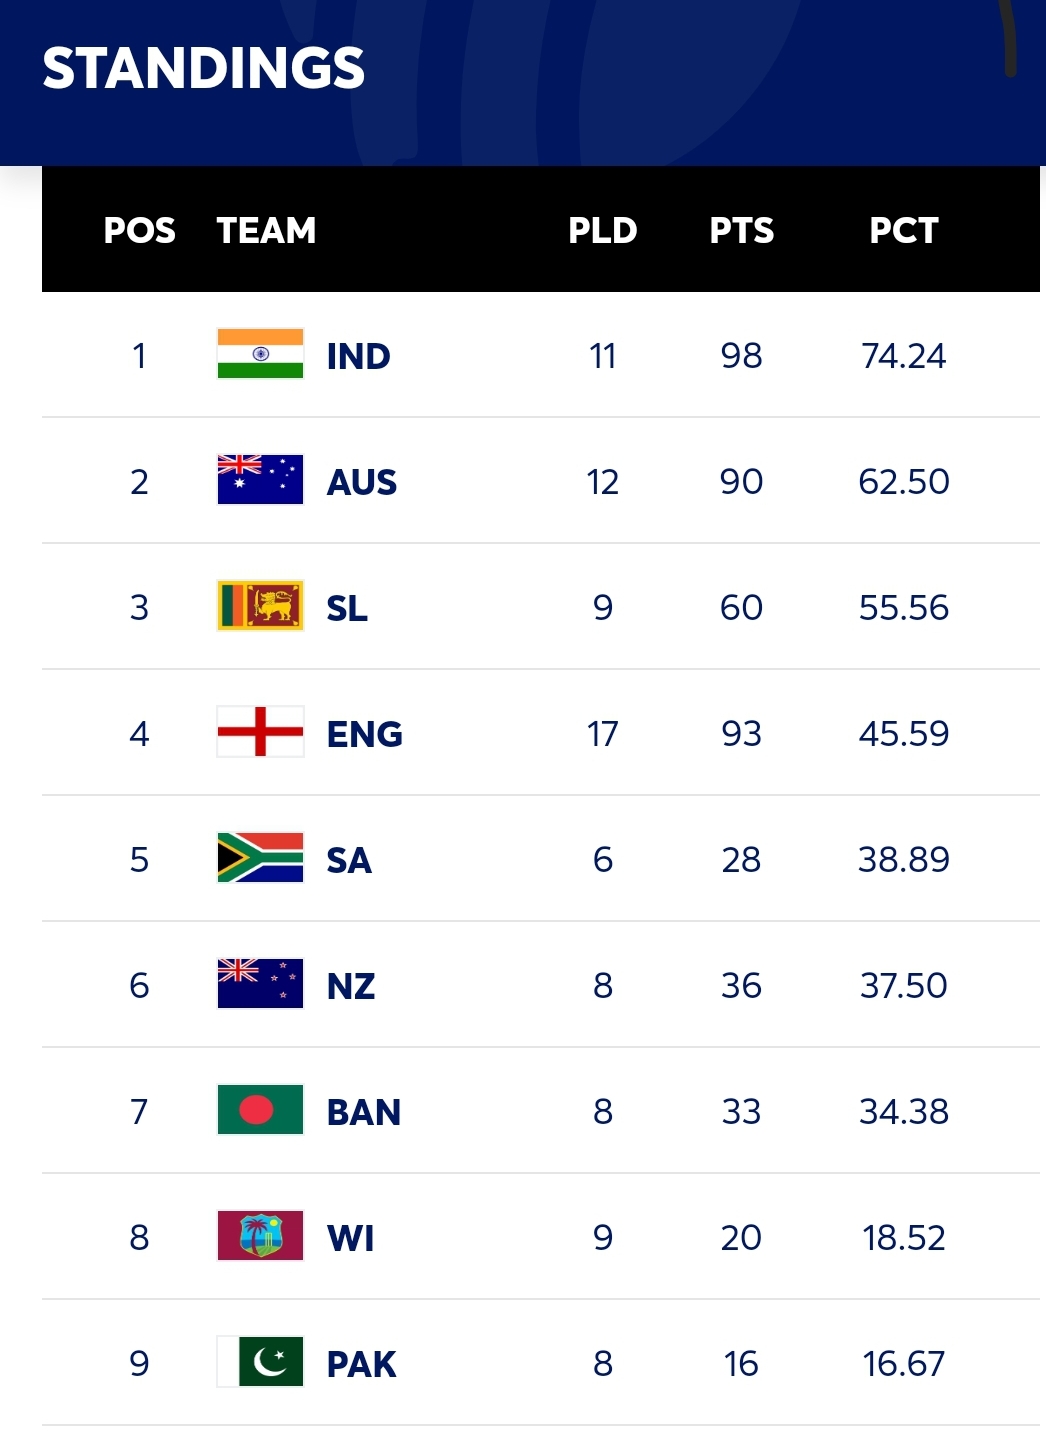Screen dimensions: 1046x1444
Task: Click the STANDINGS heading
Action: (203, 68)
